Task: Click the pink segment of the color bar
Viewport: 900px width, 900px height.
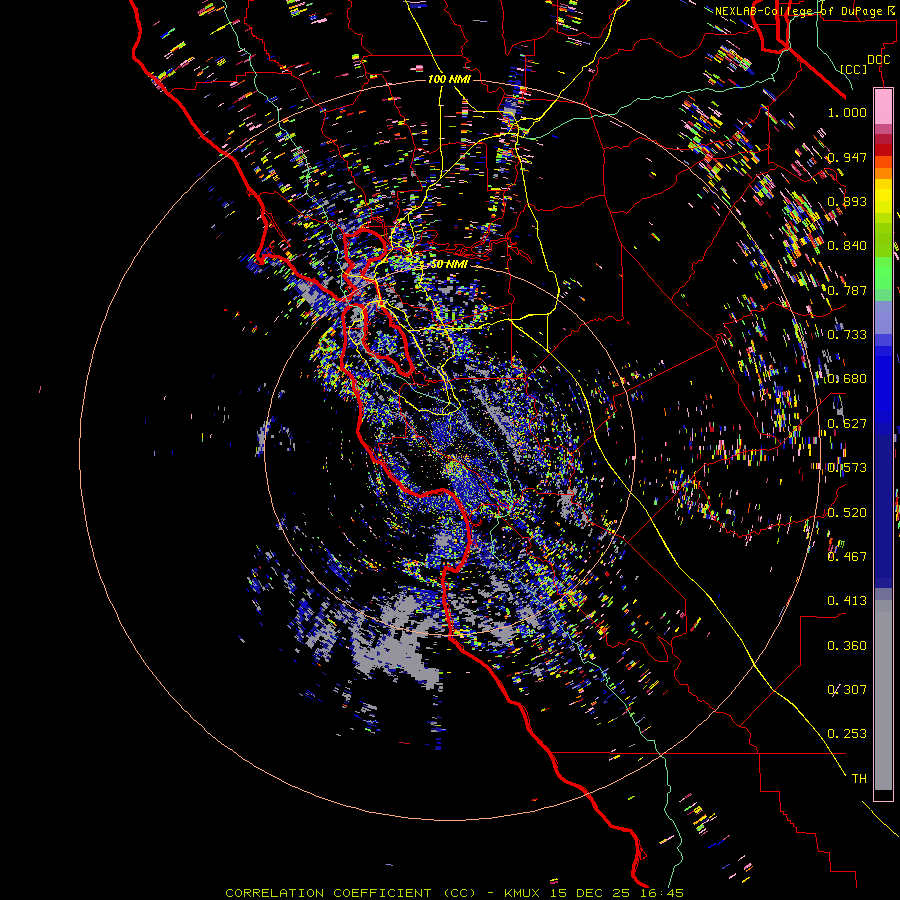Action: (x=883, y=106)
